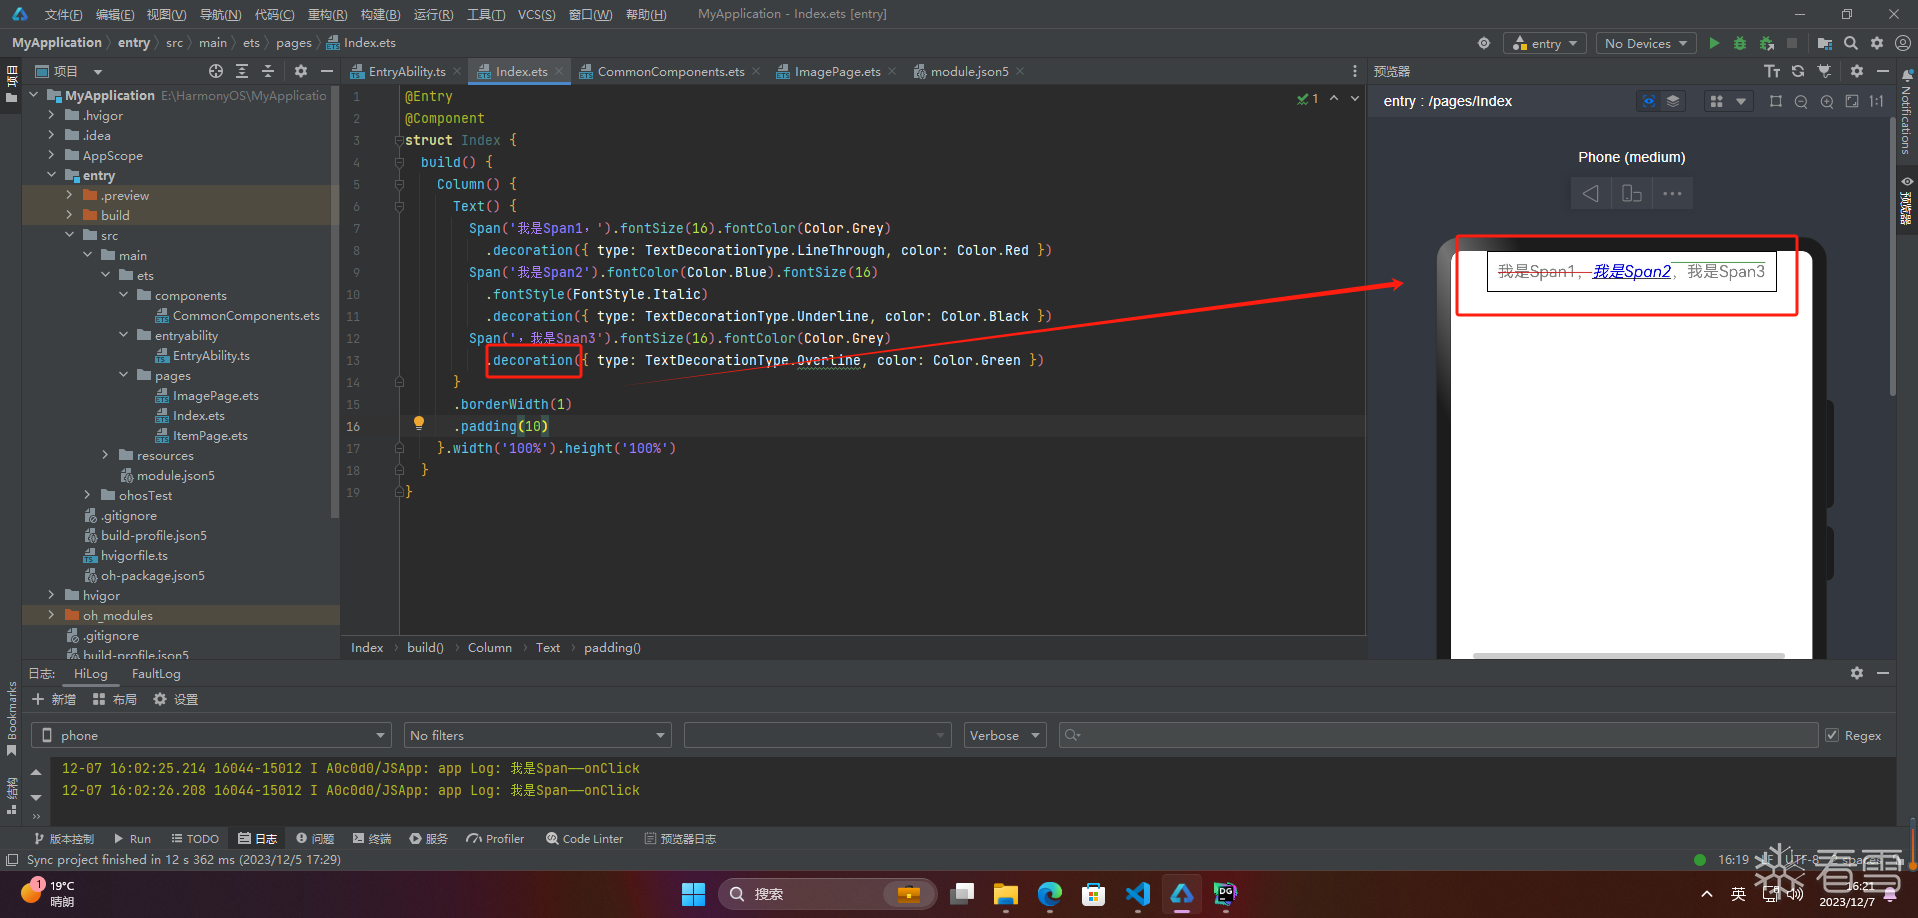Click the frame crop icon in previewer toolbar
Image resolution: width=1918 pixels, height=918 pixels.
(x=1776, y=101)
